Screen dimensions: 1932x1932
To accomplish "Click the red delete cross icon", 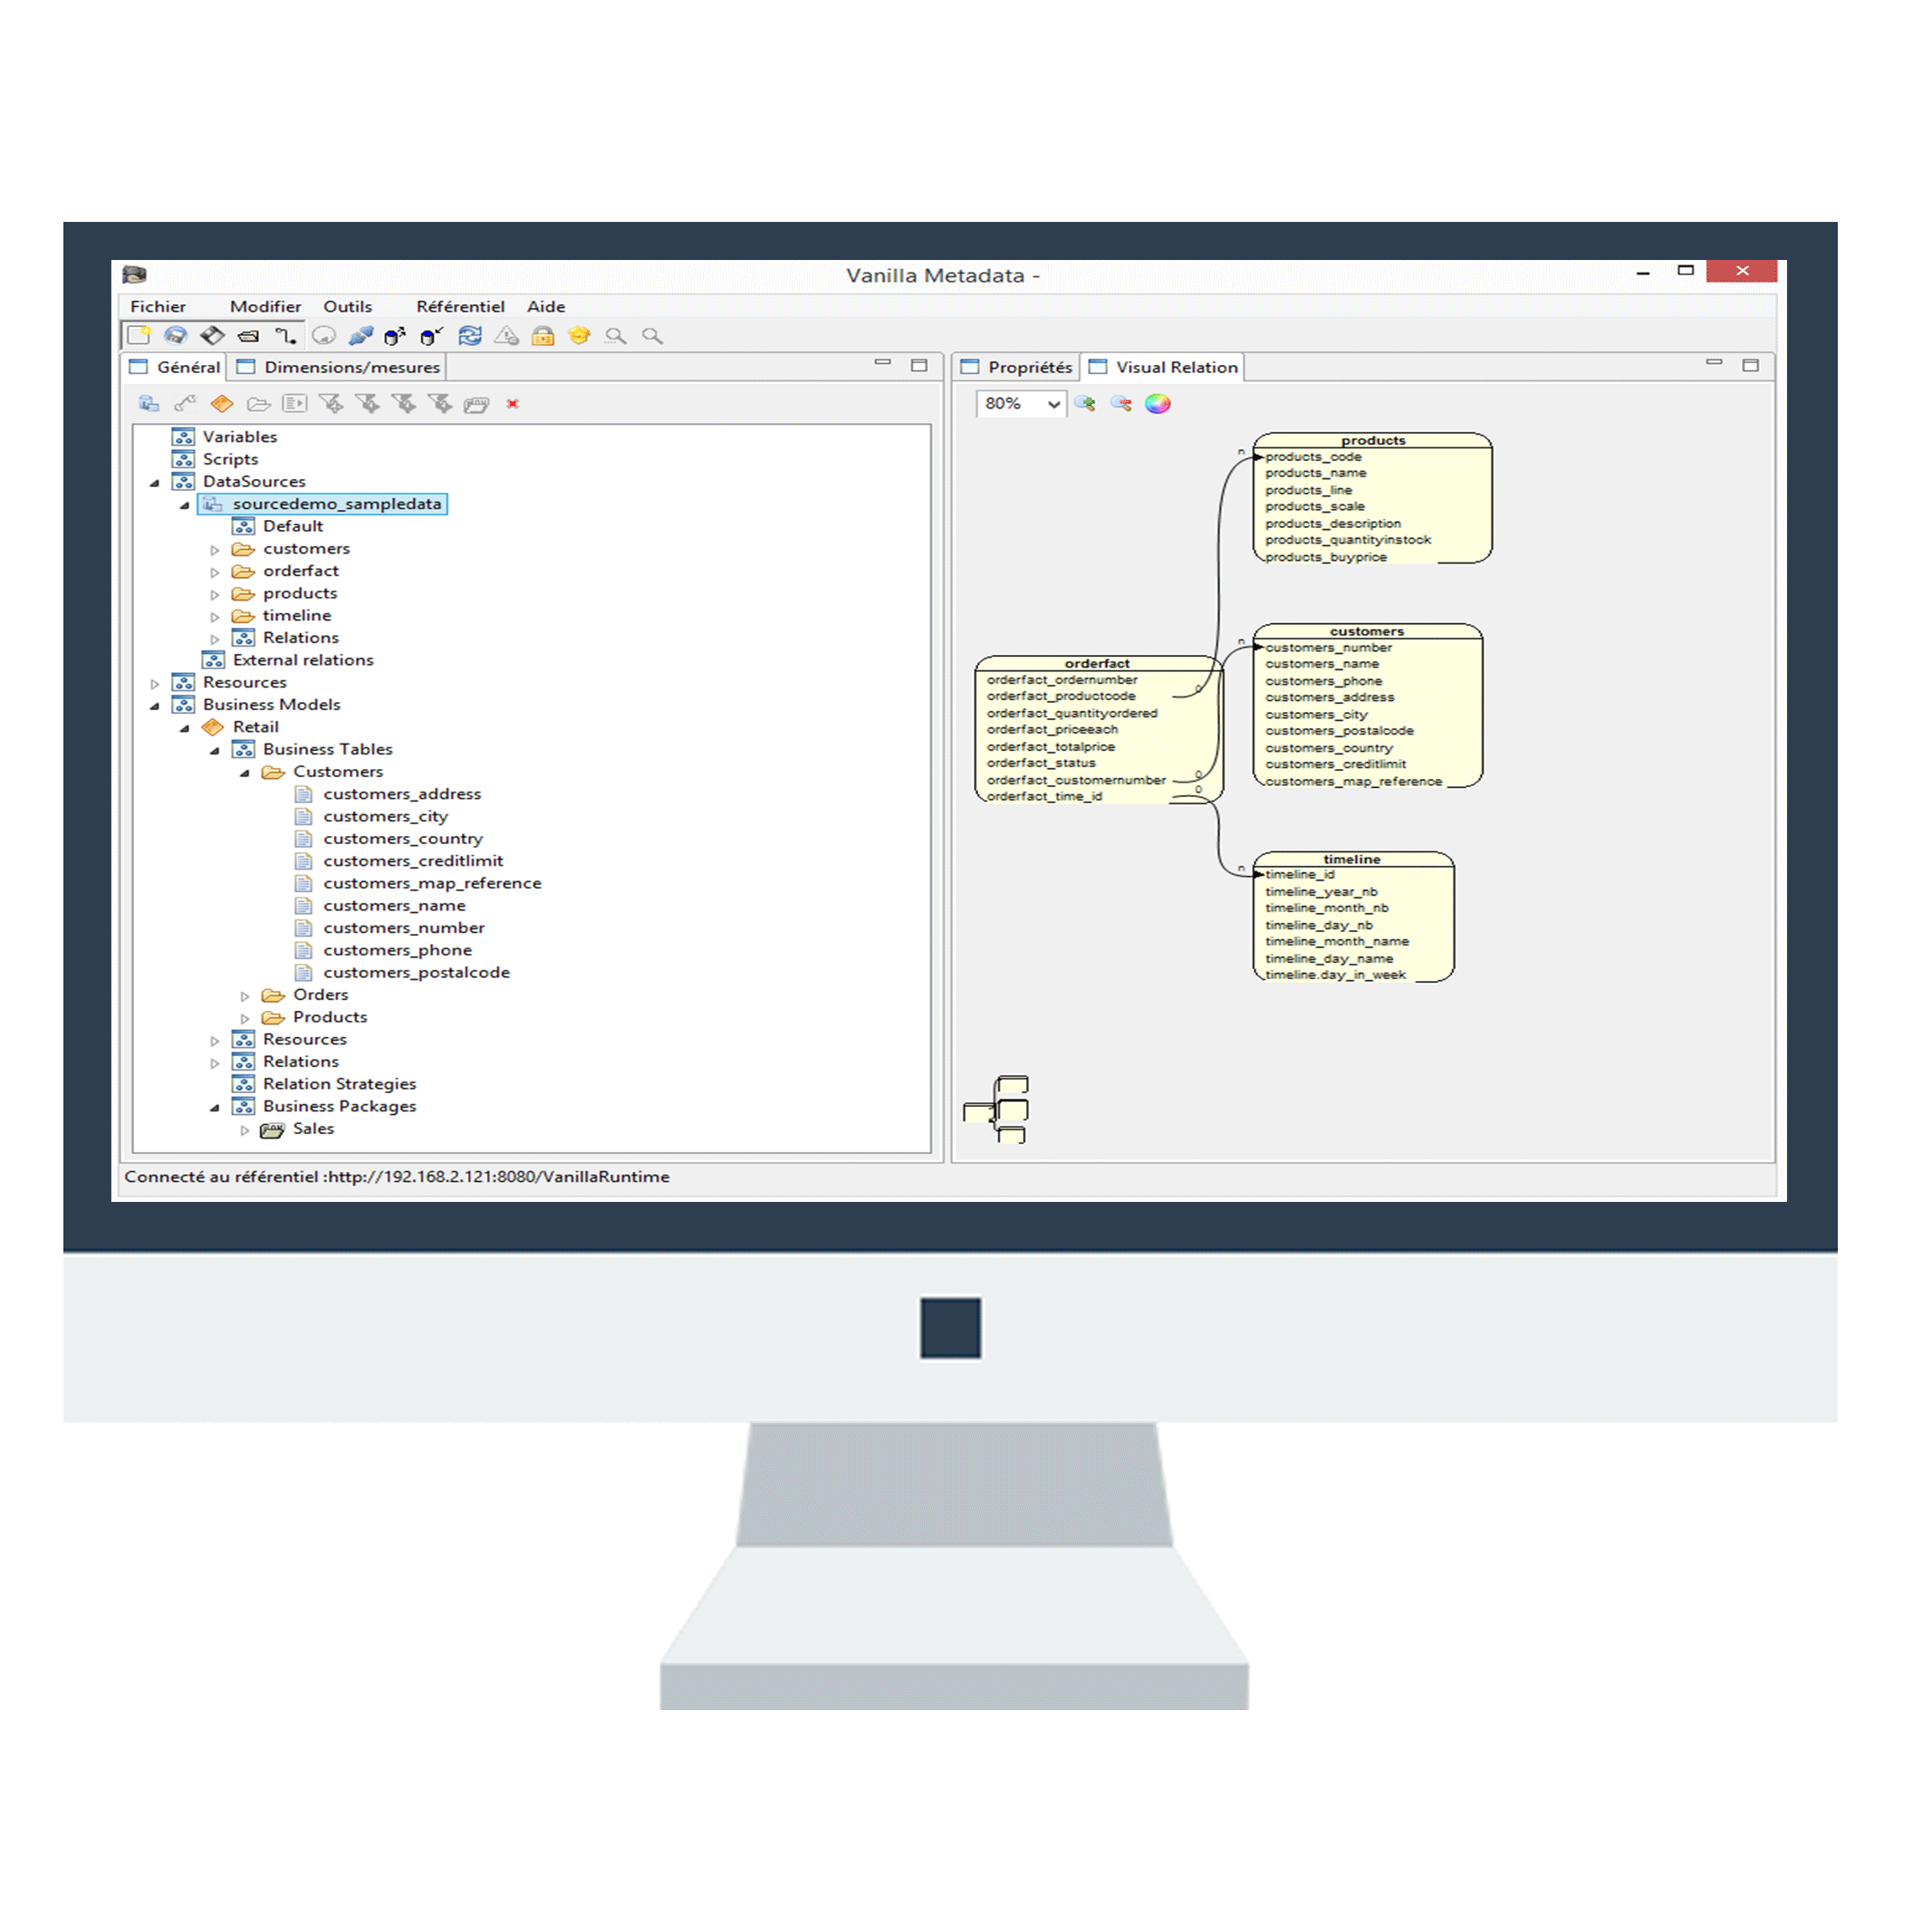I will [x=513, y=404].
